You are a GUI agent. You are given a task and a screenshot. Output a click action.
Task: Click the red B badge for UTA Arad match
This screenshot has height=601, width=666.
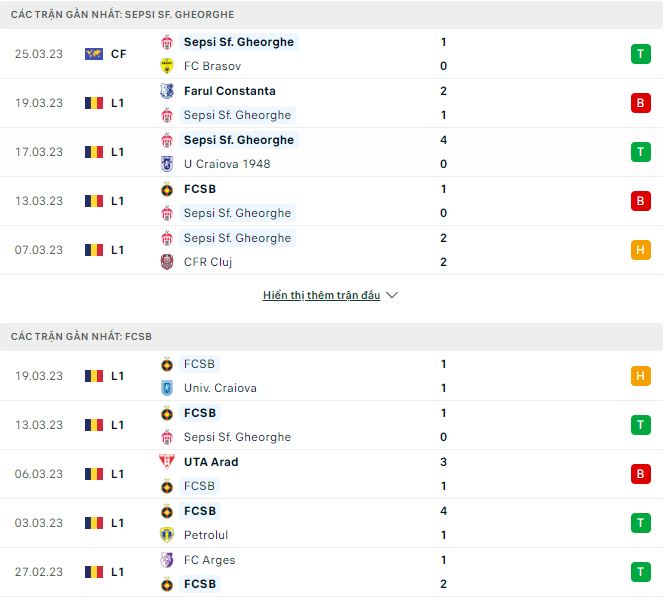coord(640,474)
